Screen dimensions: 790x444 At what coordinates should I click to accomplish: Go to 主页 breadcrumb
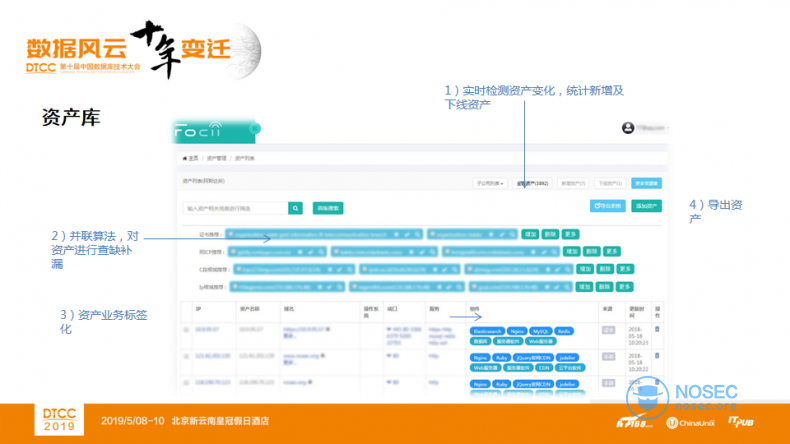coord(193,158)
